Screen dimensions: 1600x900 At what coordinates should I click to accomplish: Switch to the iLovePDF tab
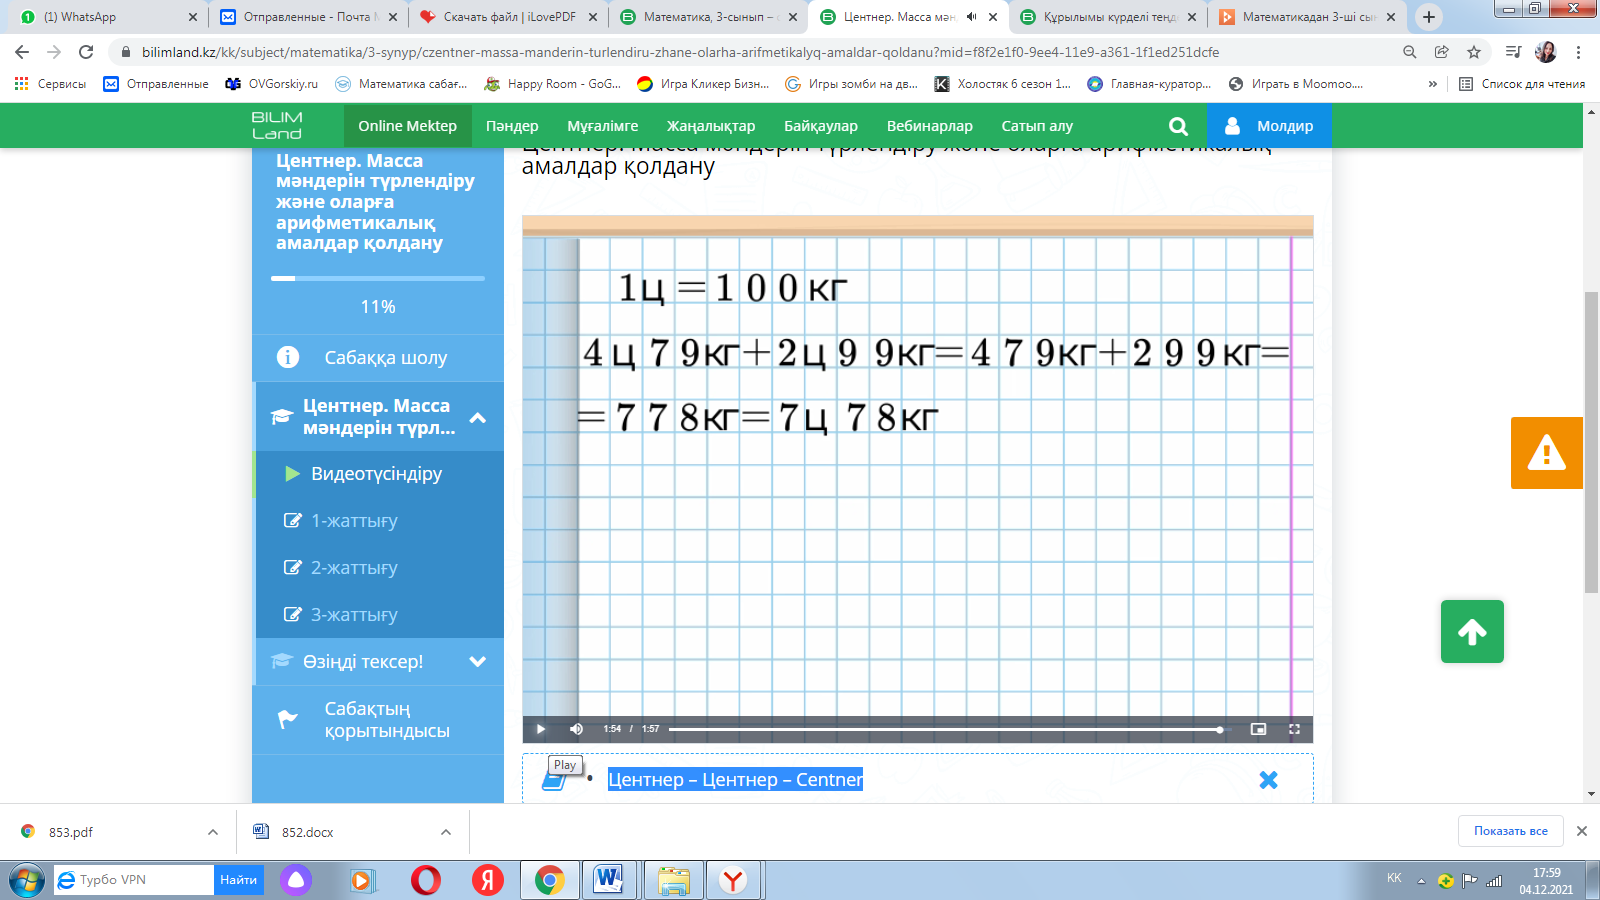point(509,17)
